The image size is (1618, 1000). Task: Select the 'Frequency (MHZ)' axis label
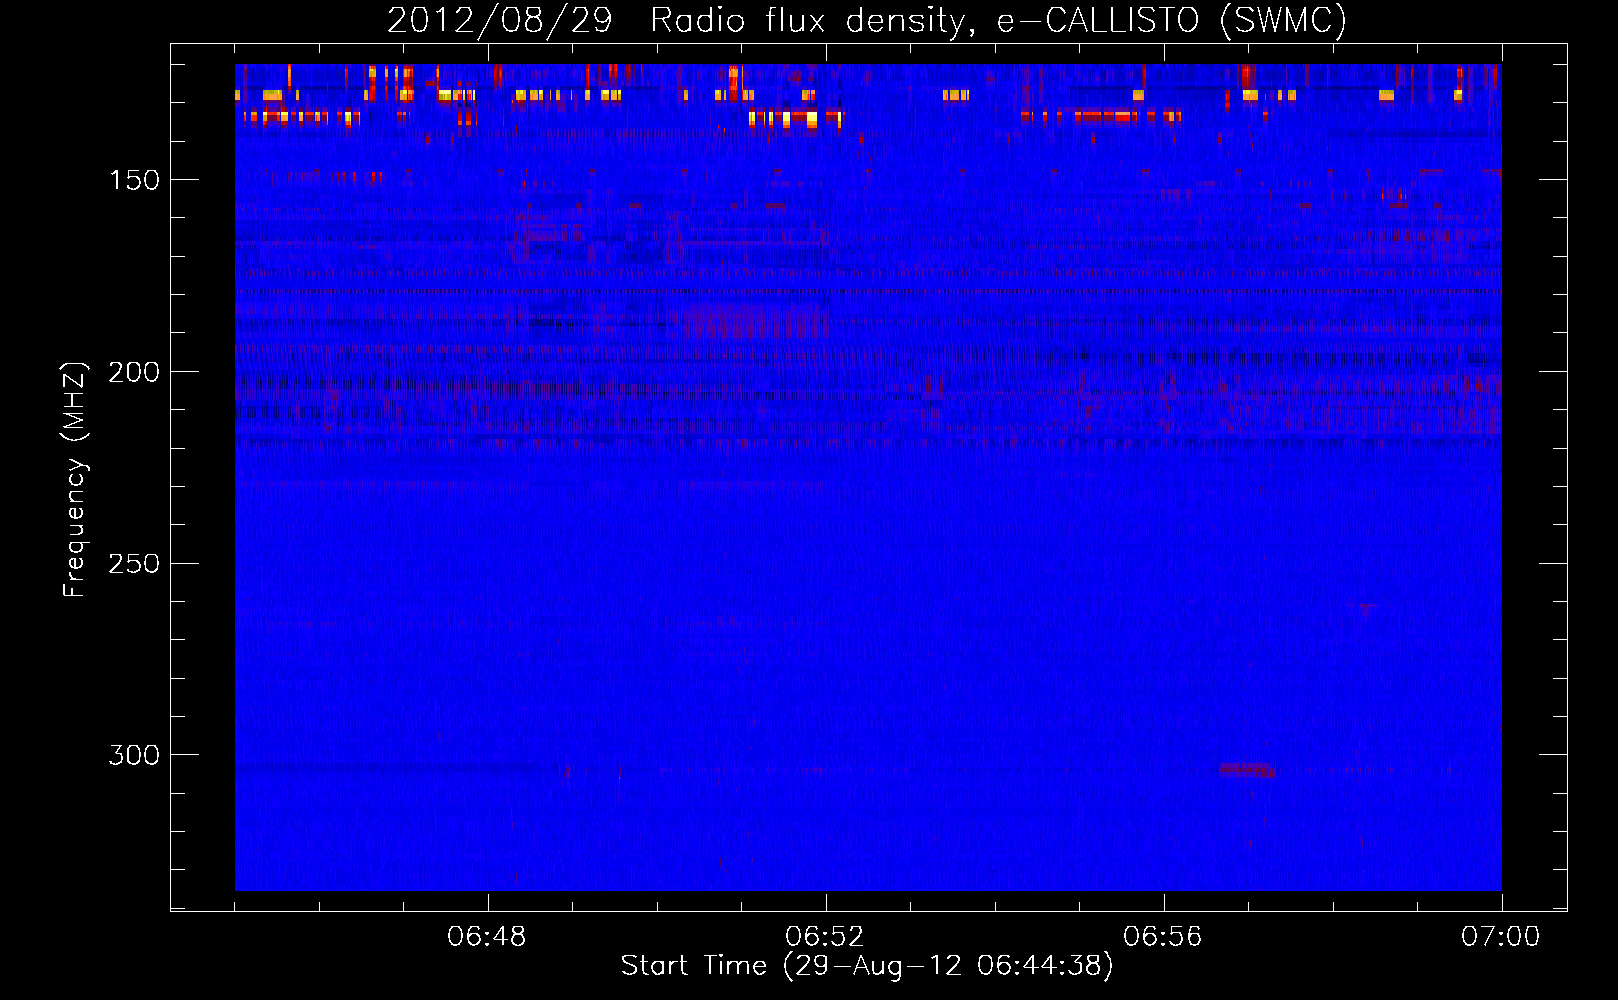75,479
